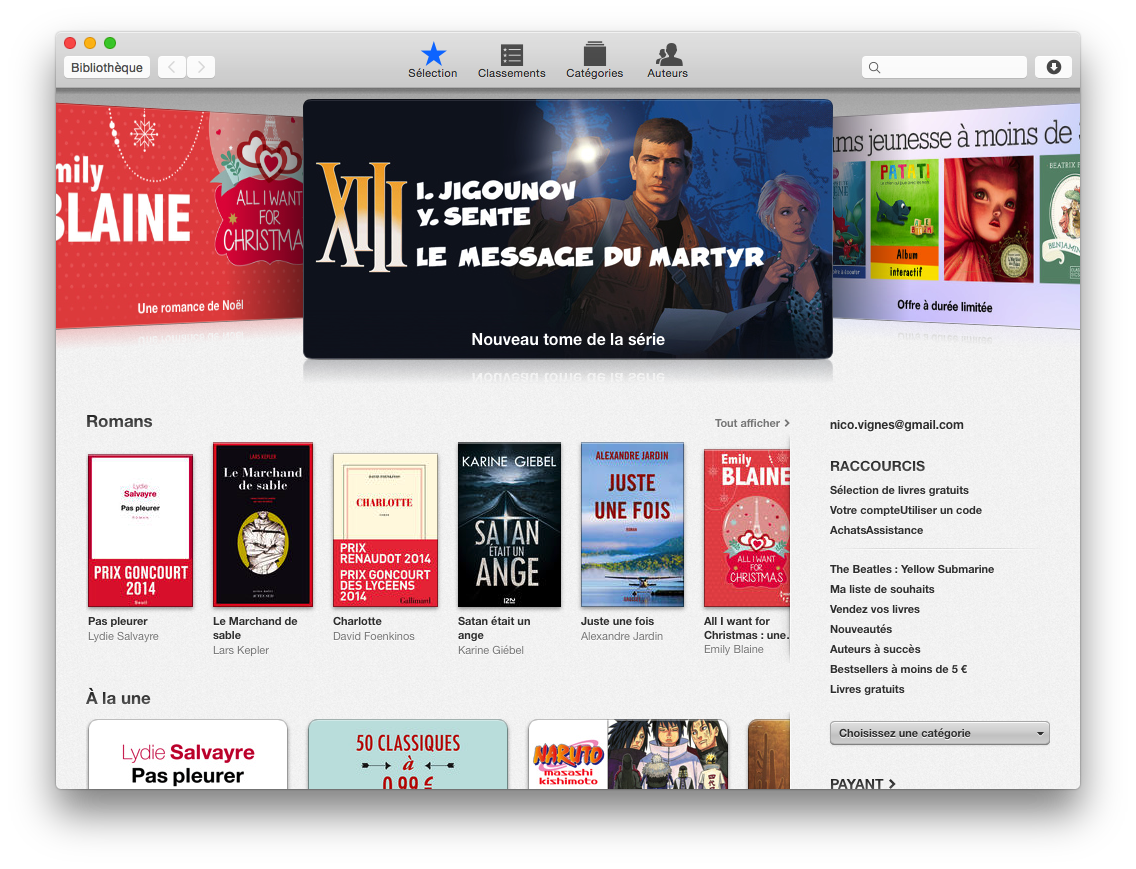Open the Classements list tab
The height and width of the screenshot is (869, 1136).
pos(511,61)
